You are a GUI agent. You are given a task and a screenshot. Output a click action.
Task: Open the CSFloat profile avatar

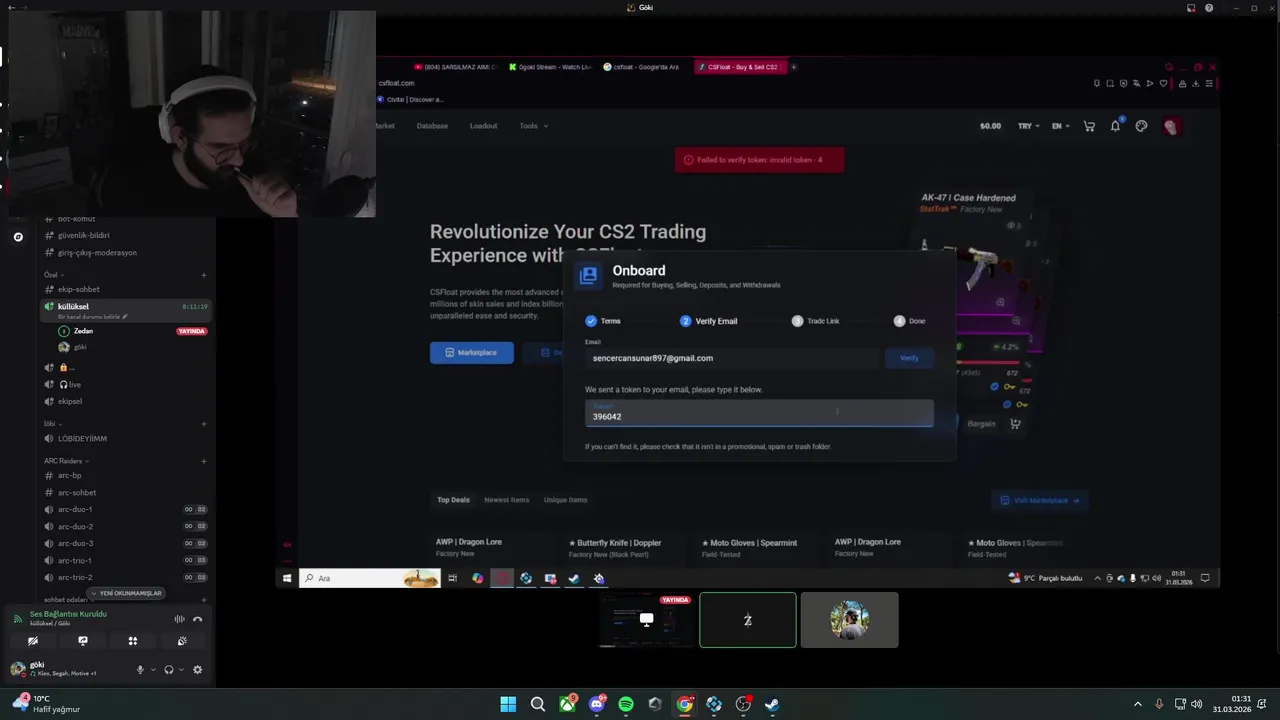click(x=1171, y=126)
